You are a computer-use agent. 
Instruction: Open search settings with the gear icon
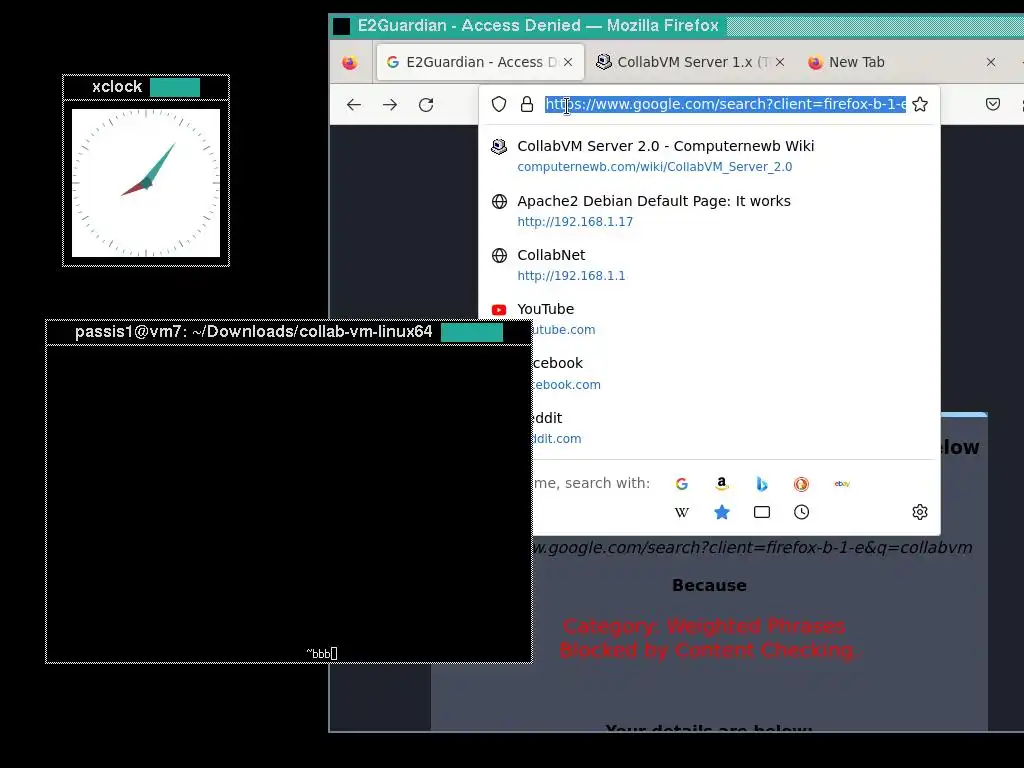point(920,512)
